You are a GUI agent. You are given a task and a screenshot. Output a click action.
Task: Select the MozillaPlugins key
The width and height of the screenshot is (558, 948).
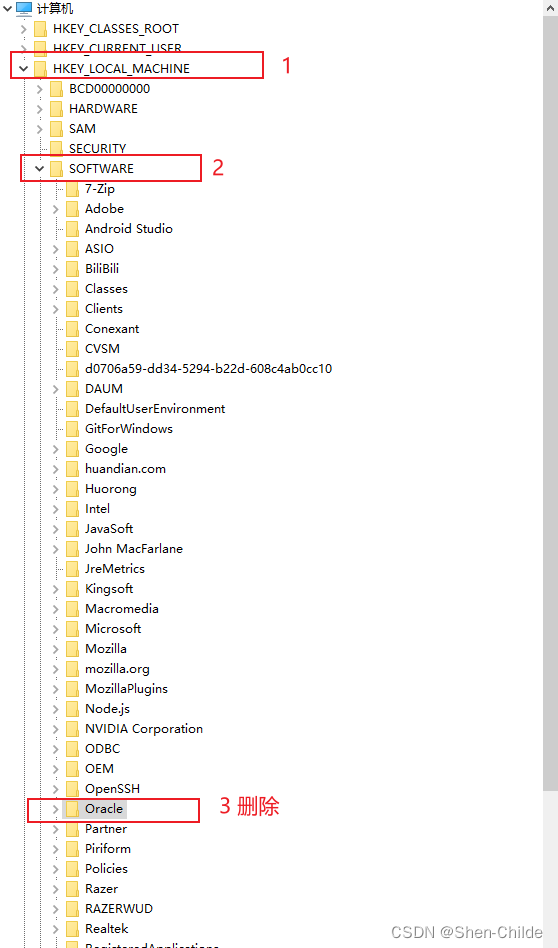(126, 689)
